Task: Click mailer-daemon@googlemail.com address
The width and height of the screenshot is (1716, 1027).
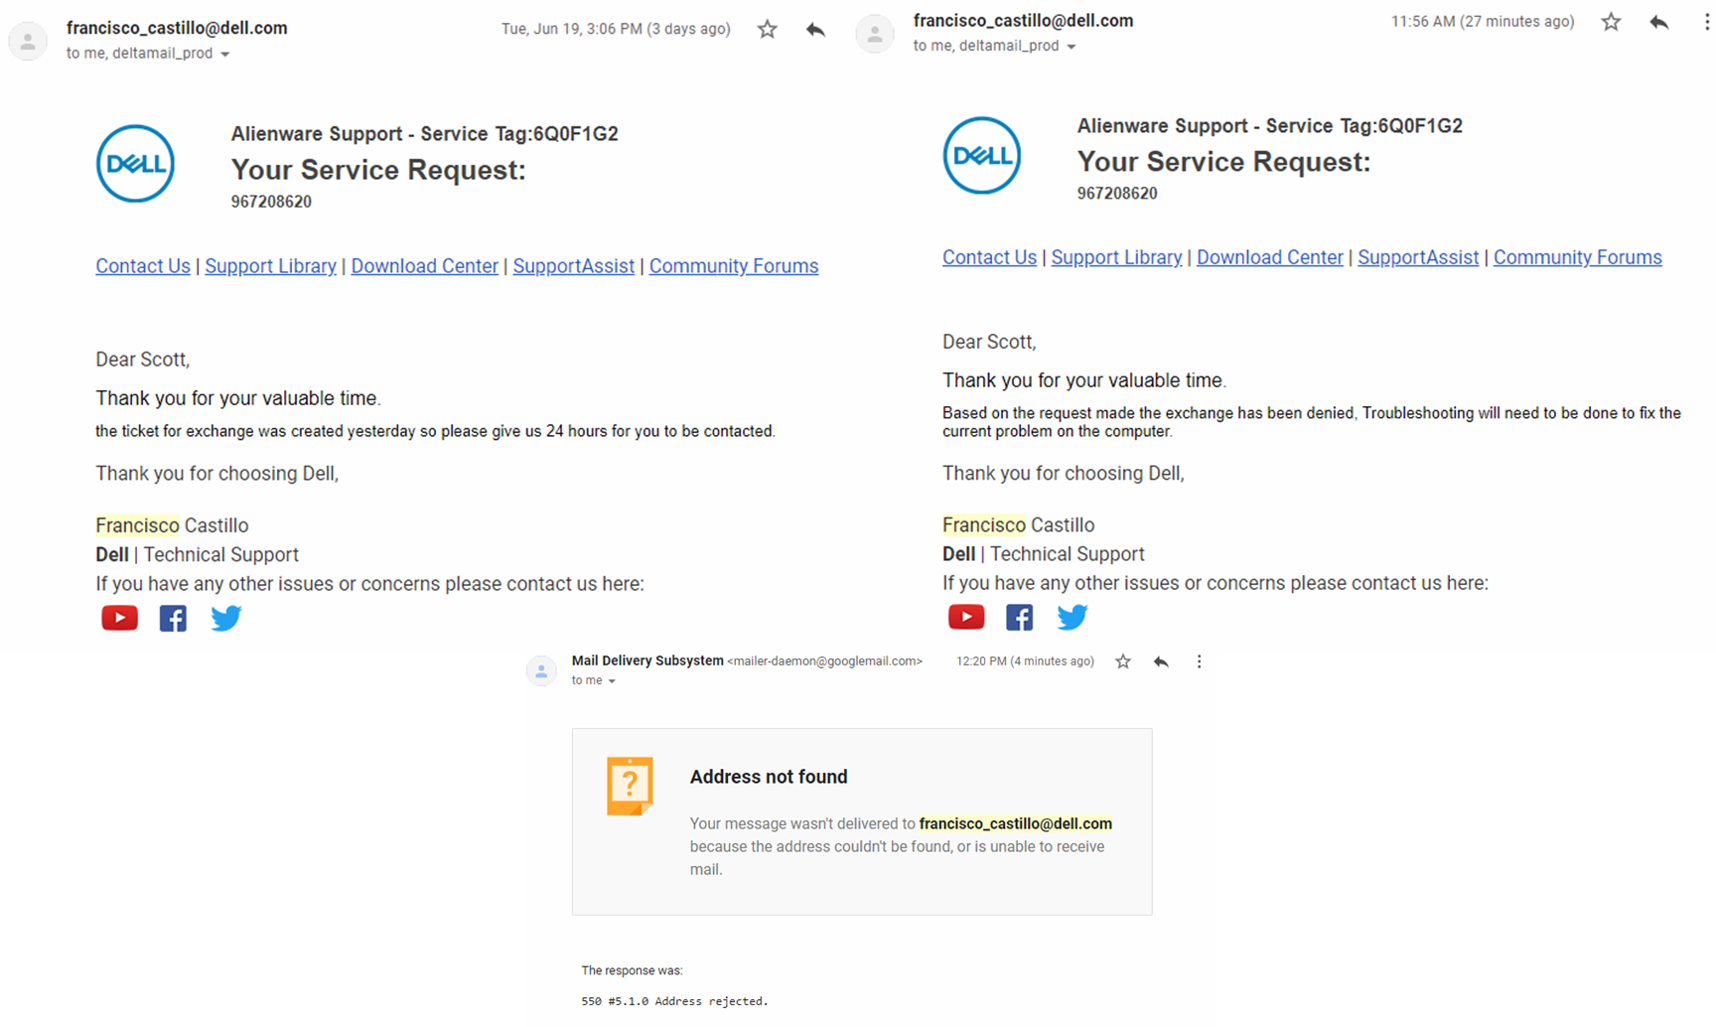Action: [x=825, y=661]
